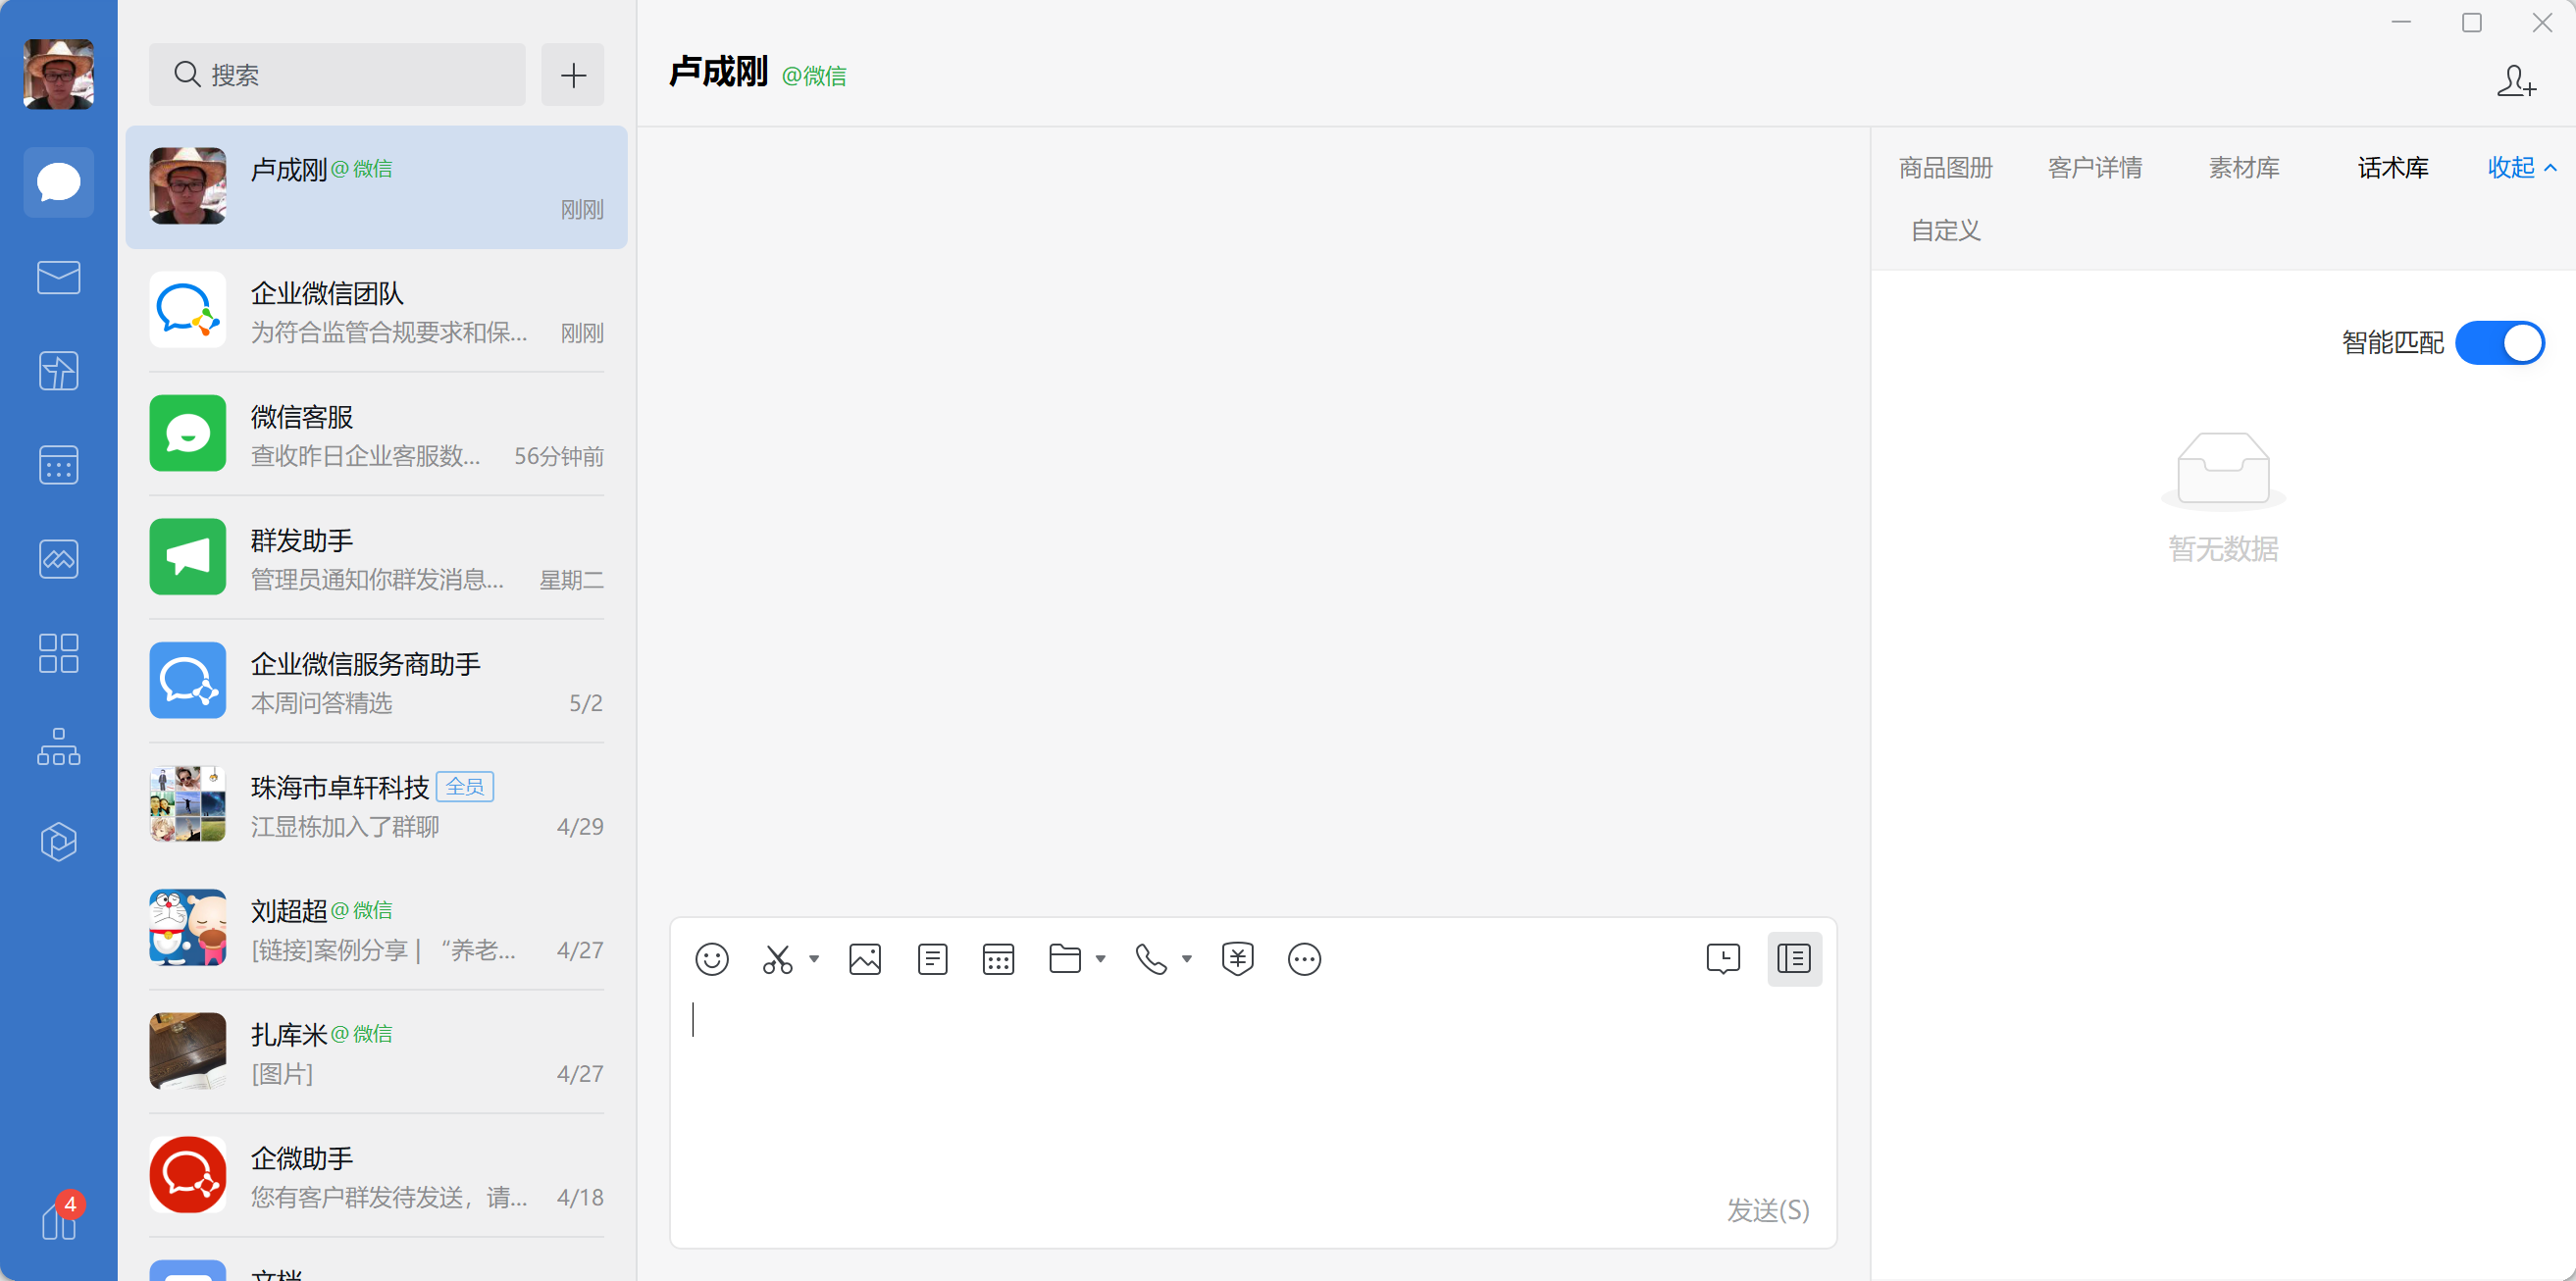
Task: Expand the screenshot options dropdown arrow
Action: point(814,959)
